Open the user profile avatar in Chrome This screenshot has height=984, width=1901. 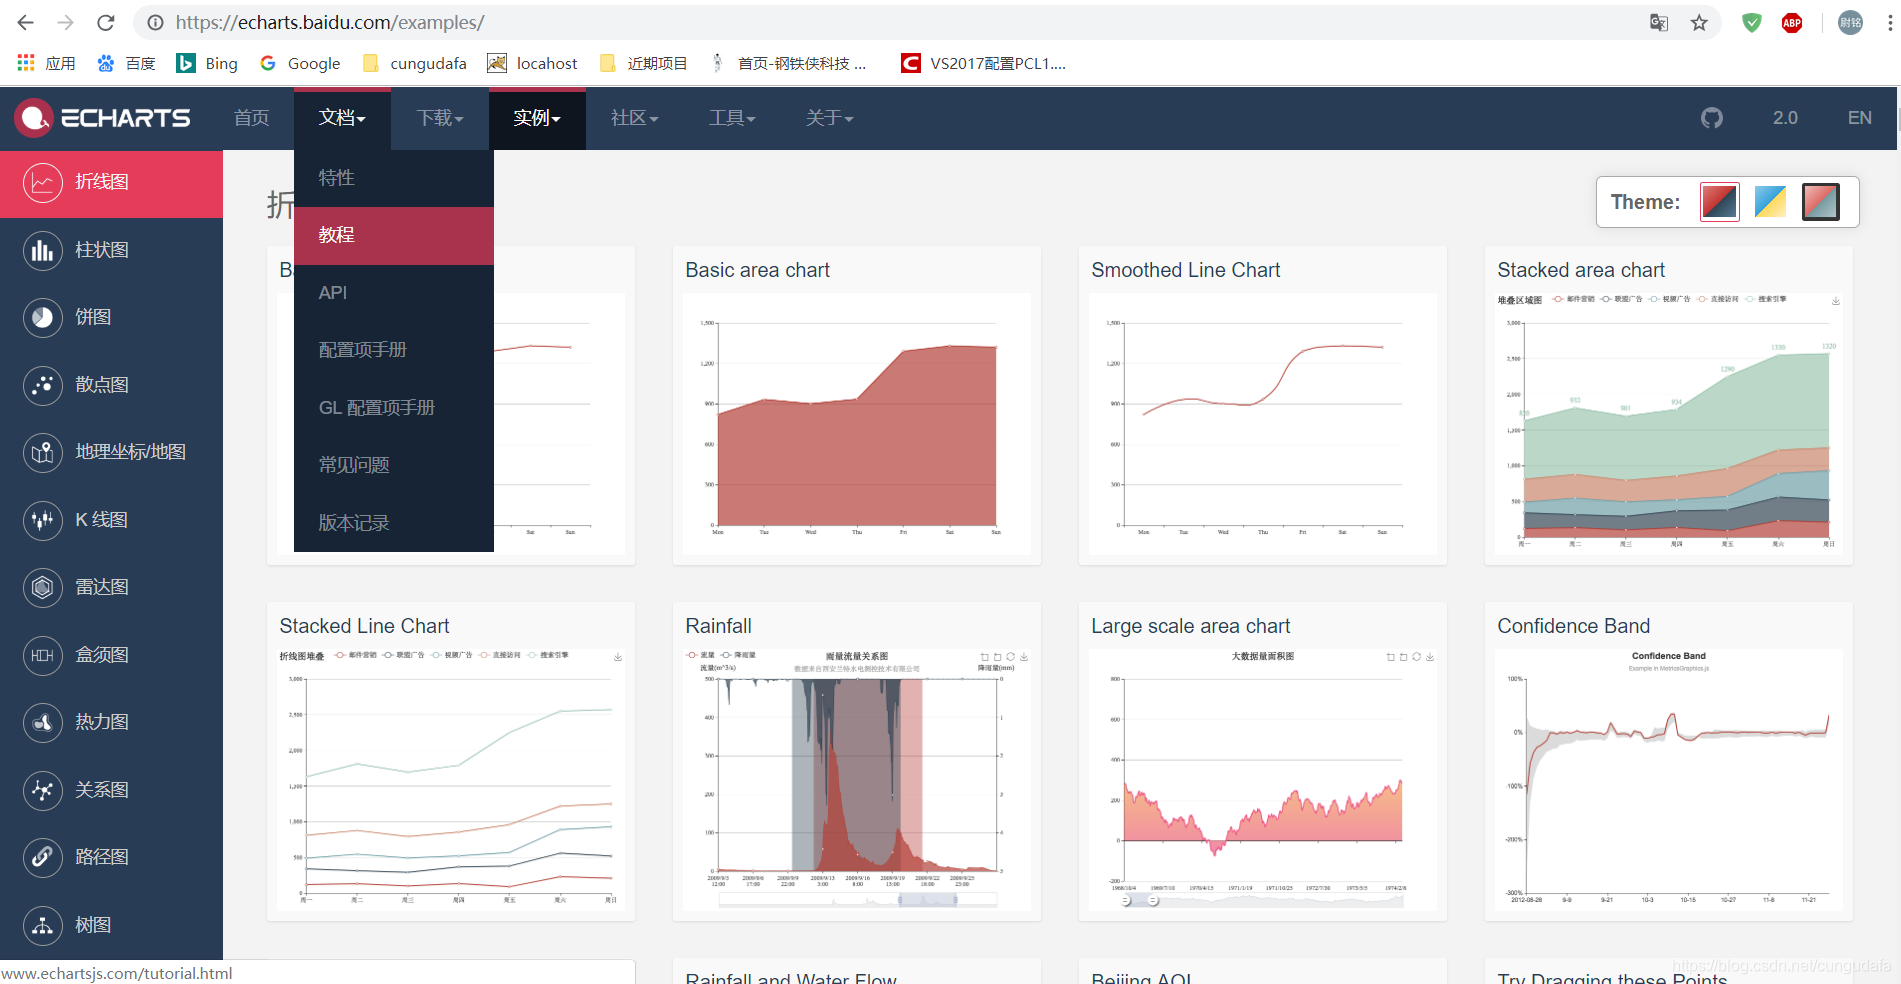[x=1851, y=22]
